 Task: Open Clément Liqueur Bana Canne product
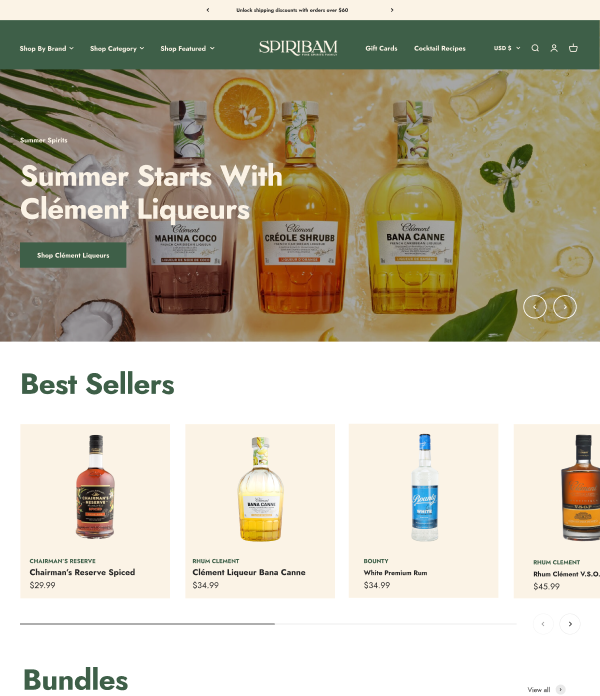click(x=249, y=572)
